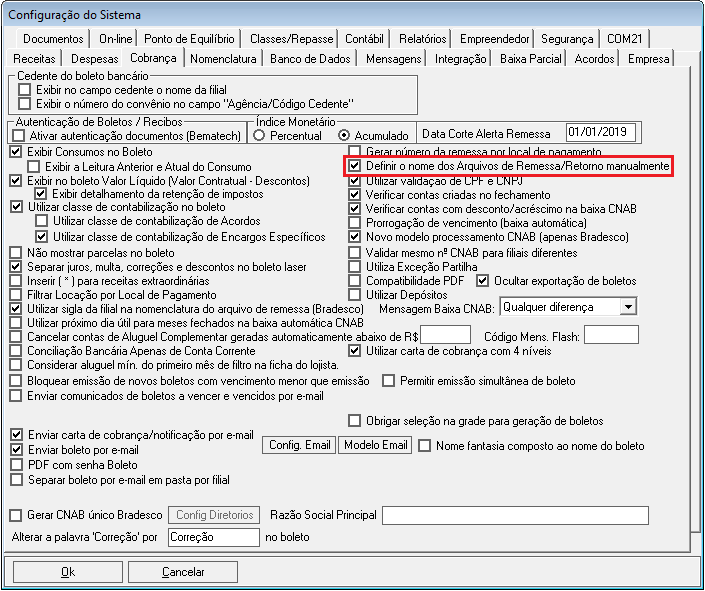The height and width of the screenshot is (591, 705).
Task: Open the Relatórios tab
Action: click(422, 39)
